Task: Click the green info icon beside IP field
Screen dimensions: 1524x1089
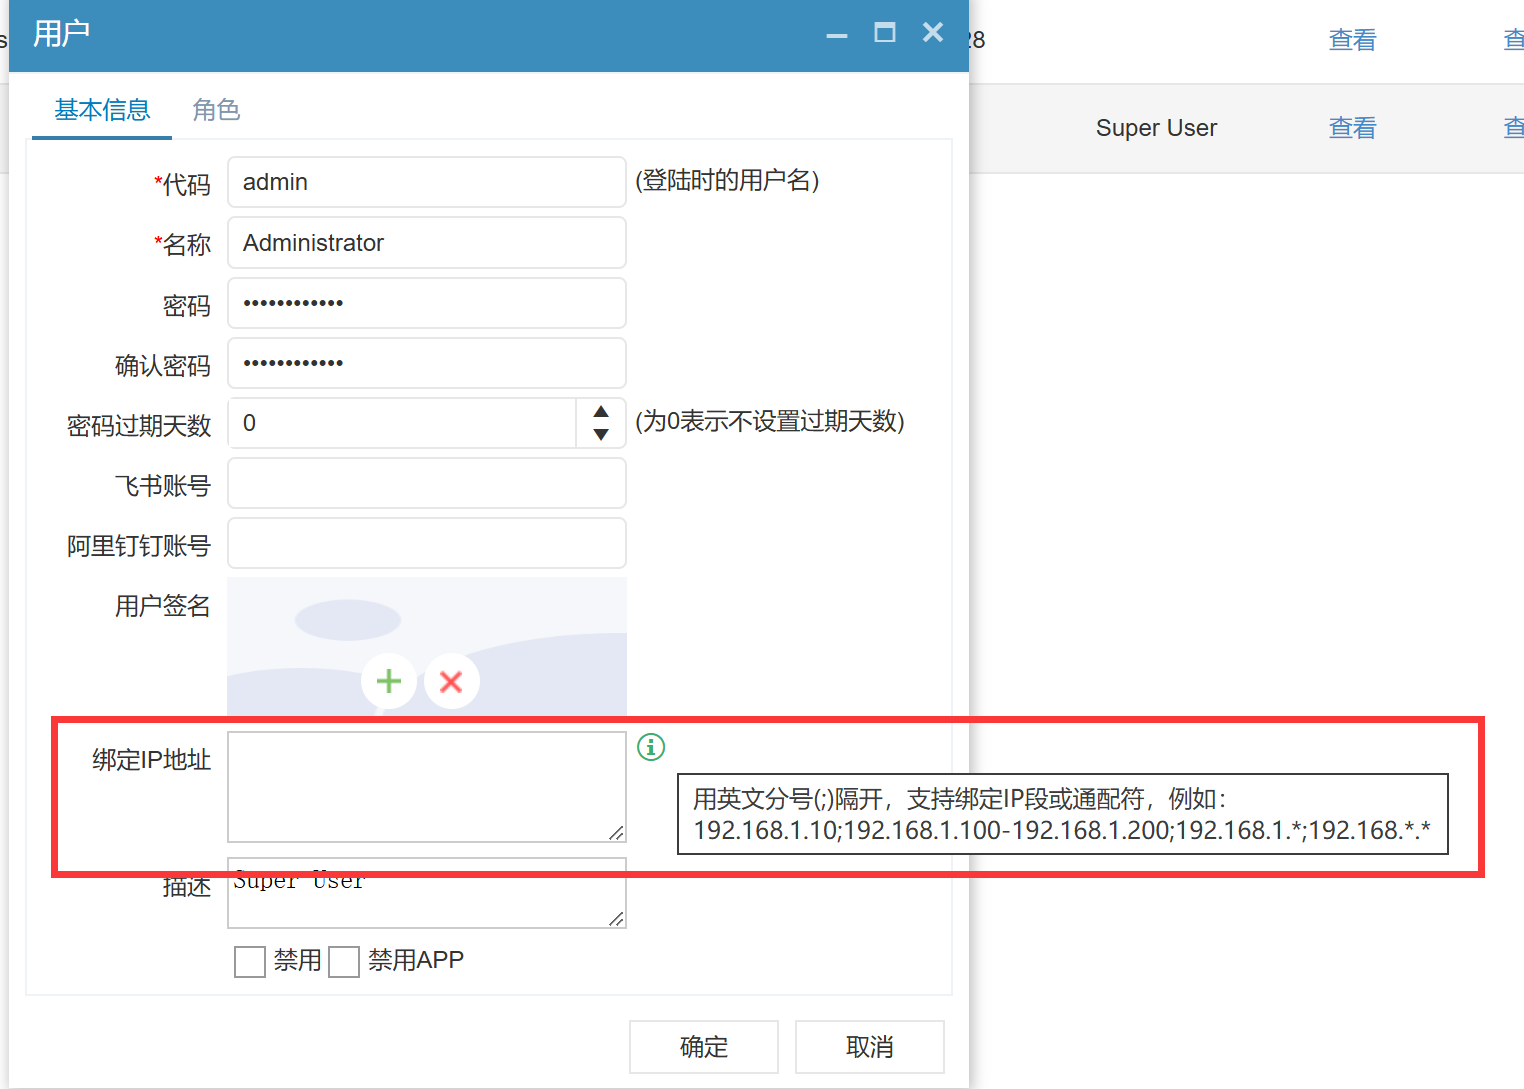Action: pos(651,747)
